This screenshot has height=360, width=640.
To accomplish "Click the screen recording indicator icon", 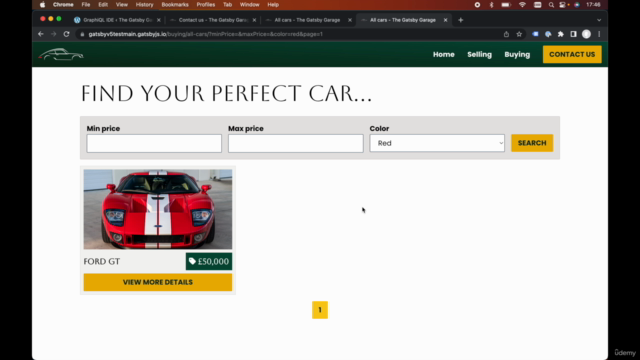I will (477, 5).
